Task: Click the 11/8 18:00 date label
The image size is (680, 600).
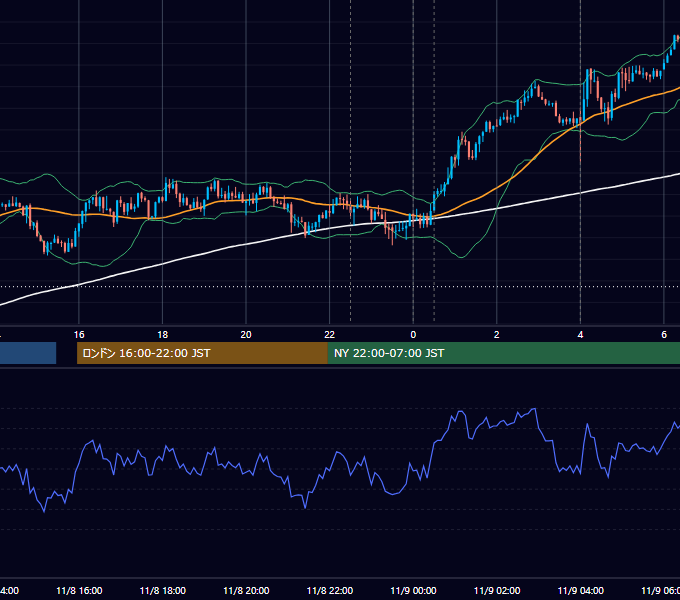Action: 163,591
